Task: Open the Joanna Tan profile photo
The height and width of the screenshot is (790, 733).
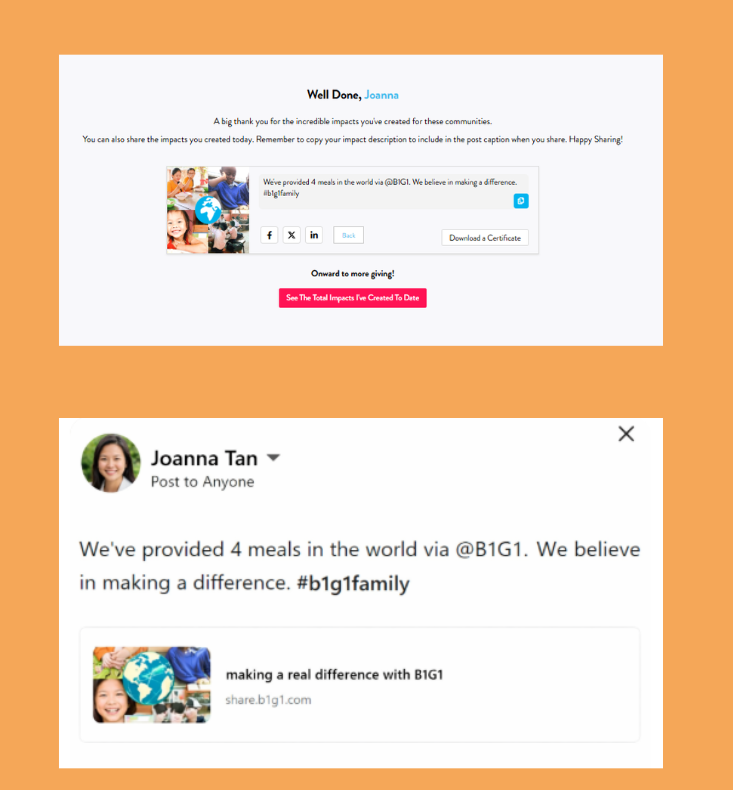Action: pyautogui.click(x=111, y=463)
